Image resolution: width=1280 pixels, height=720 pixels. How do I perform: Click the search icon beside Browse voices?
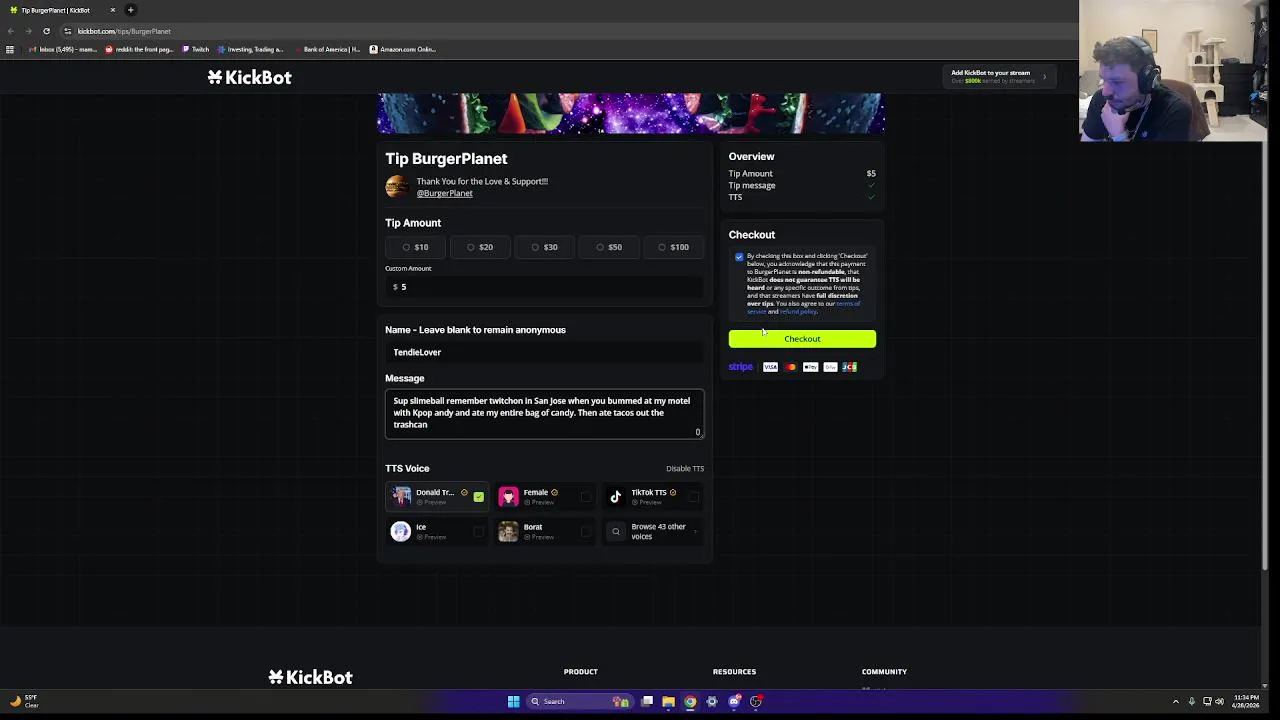tap(616, 531)
